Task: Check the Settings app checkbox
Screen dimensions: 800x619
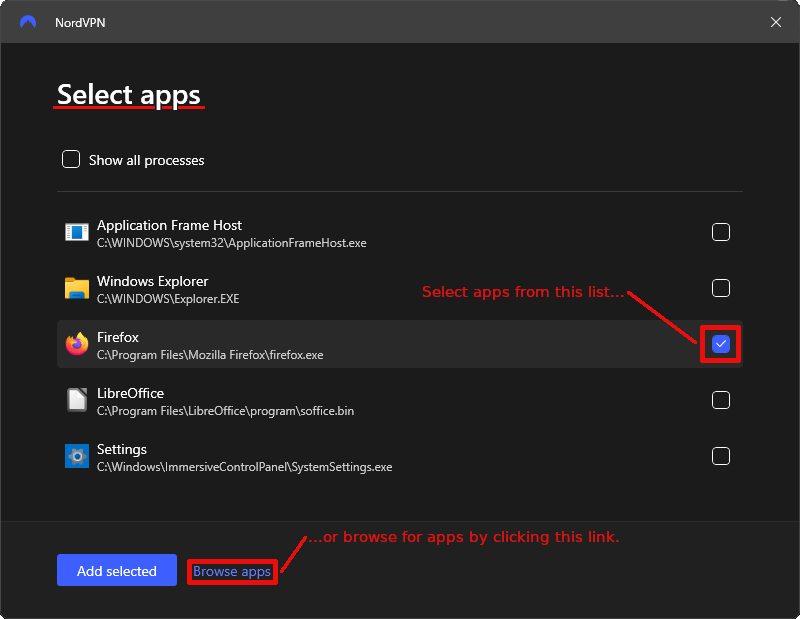Action: pos(720,456)
